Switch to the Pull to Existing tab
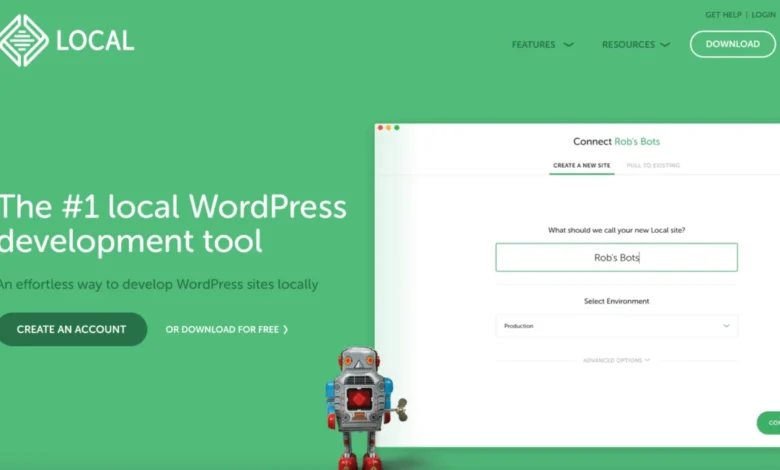Viewport: 780px width, 470px height. 653,165
